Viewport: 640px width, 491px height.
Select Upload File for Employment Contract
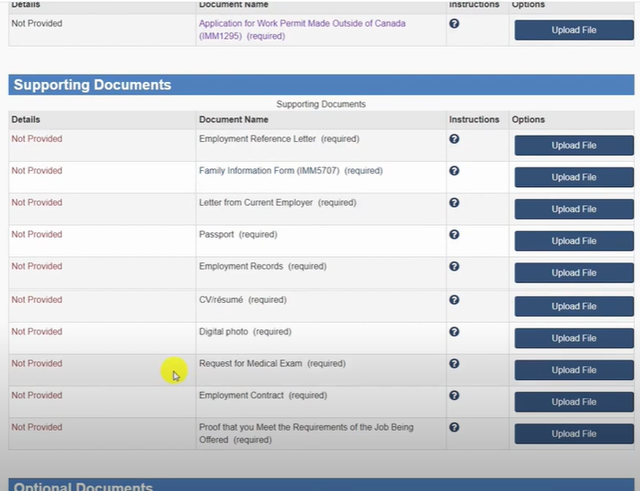(573, 402)
